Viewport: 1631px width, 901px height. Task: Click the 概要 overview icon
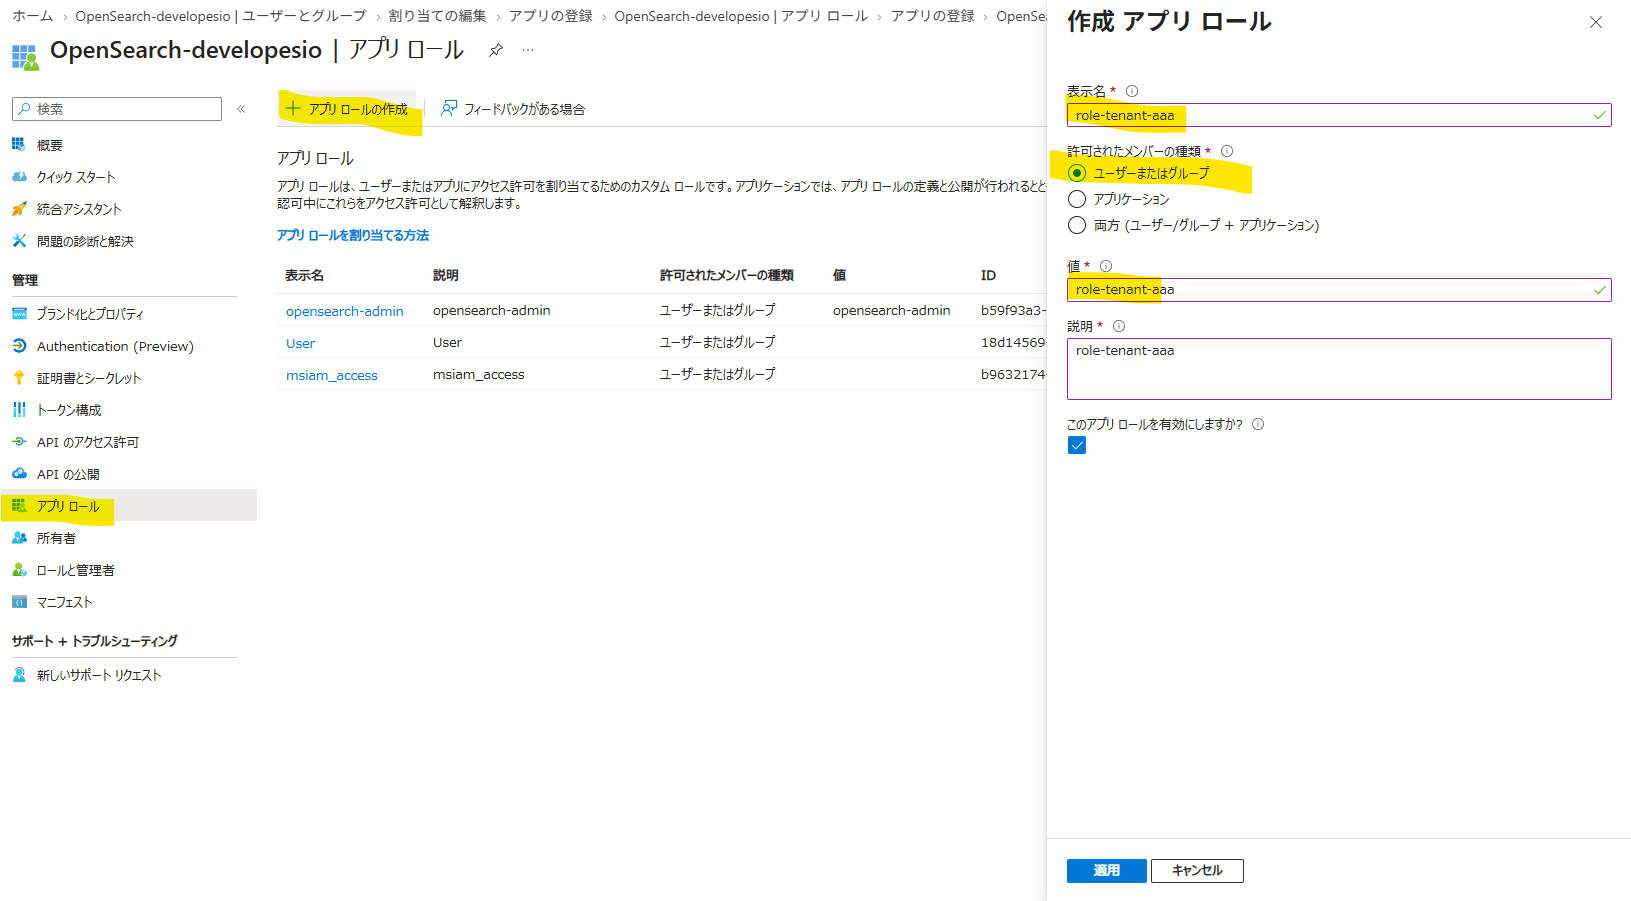coord(19,145)
